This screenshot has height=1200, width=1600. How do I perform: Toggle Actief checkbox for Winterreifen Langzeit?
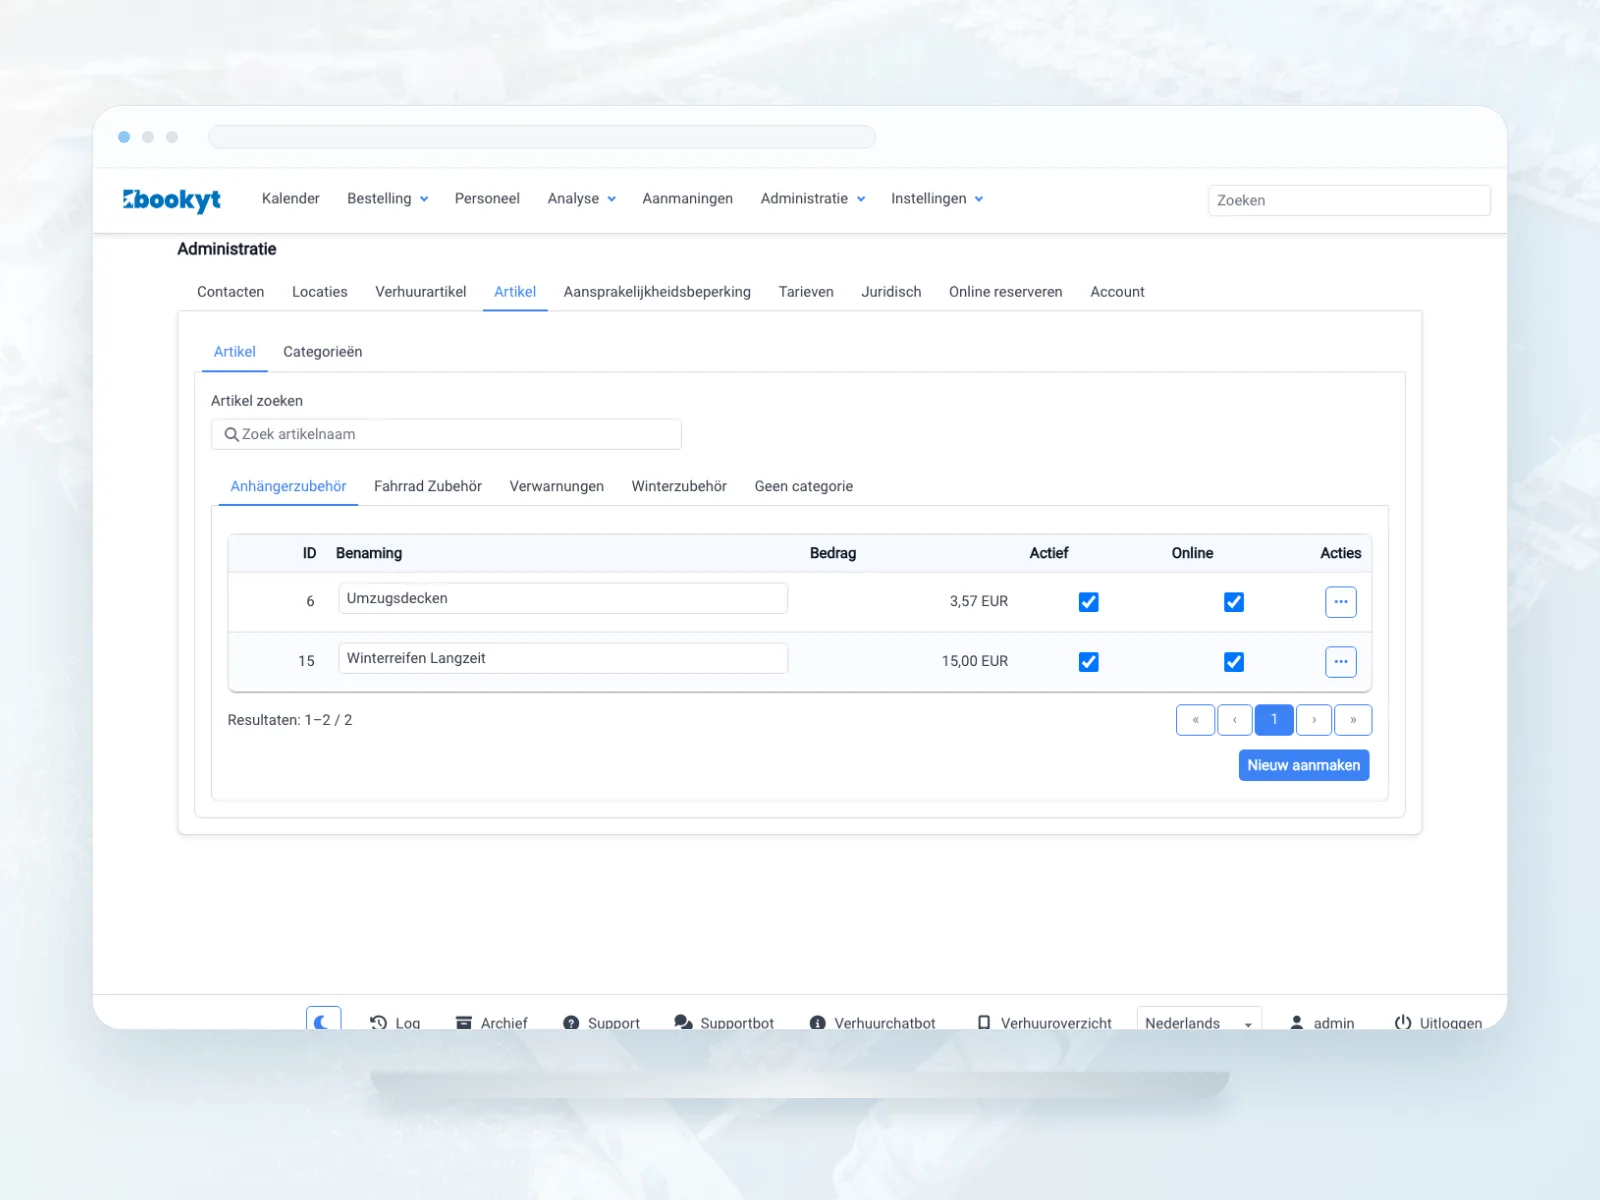[1089, 662]
